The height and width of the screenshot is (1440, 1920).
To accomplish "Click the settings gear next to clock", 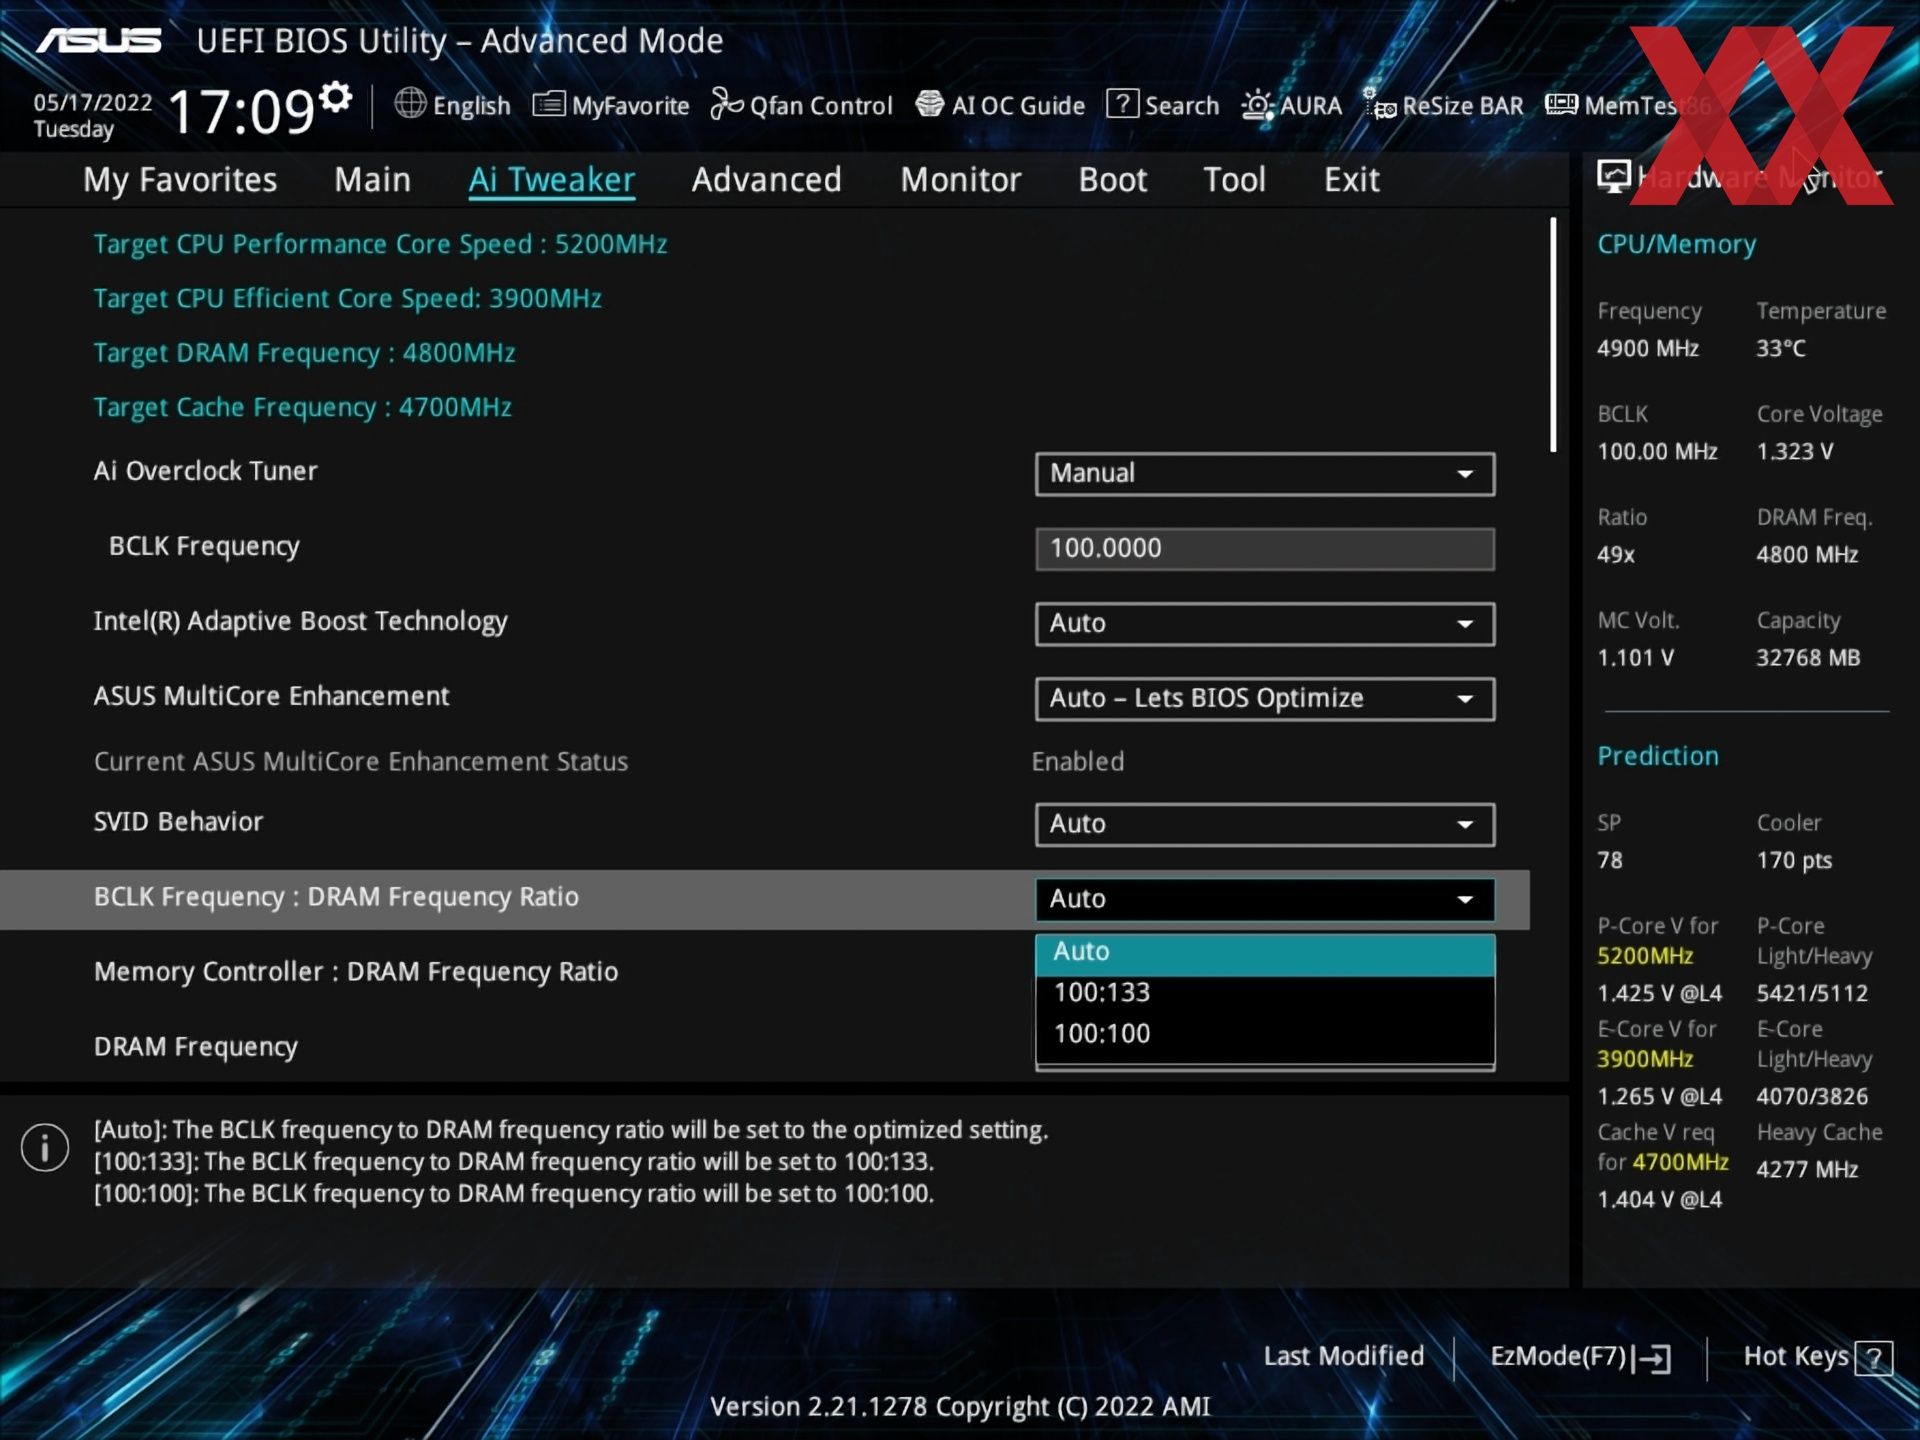I will [x=337, y=97].
